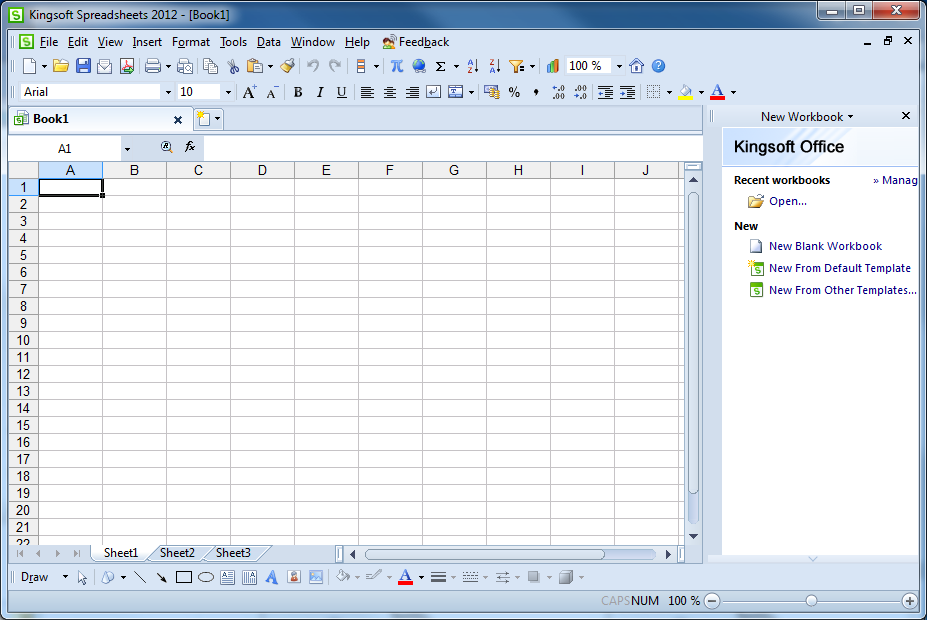
Task: Click Merge and Center icon
Action: click(x=455, y=92)
